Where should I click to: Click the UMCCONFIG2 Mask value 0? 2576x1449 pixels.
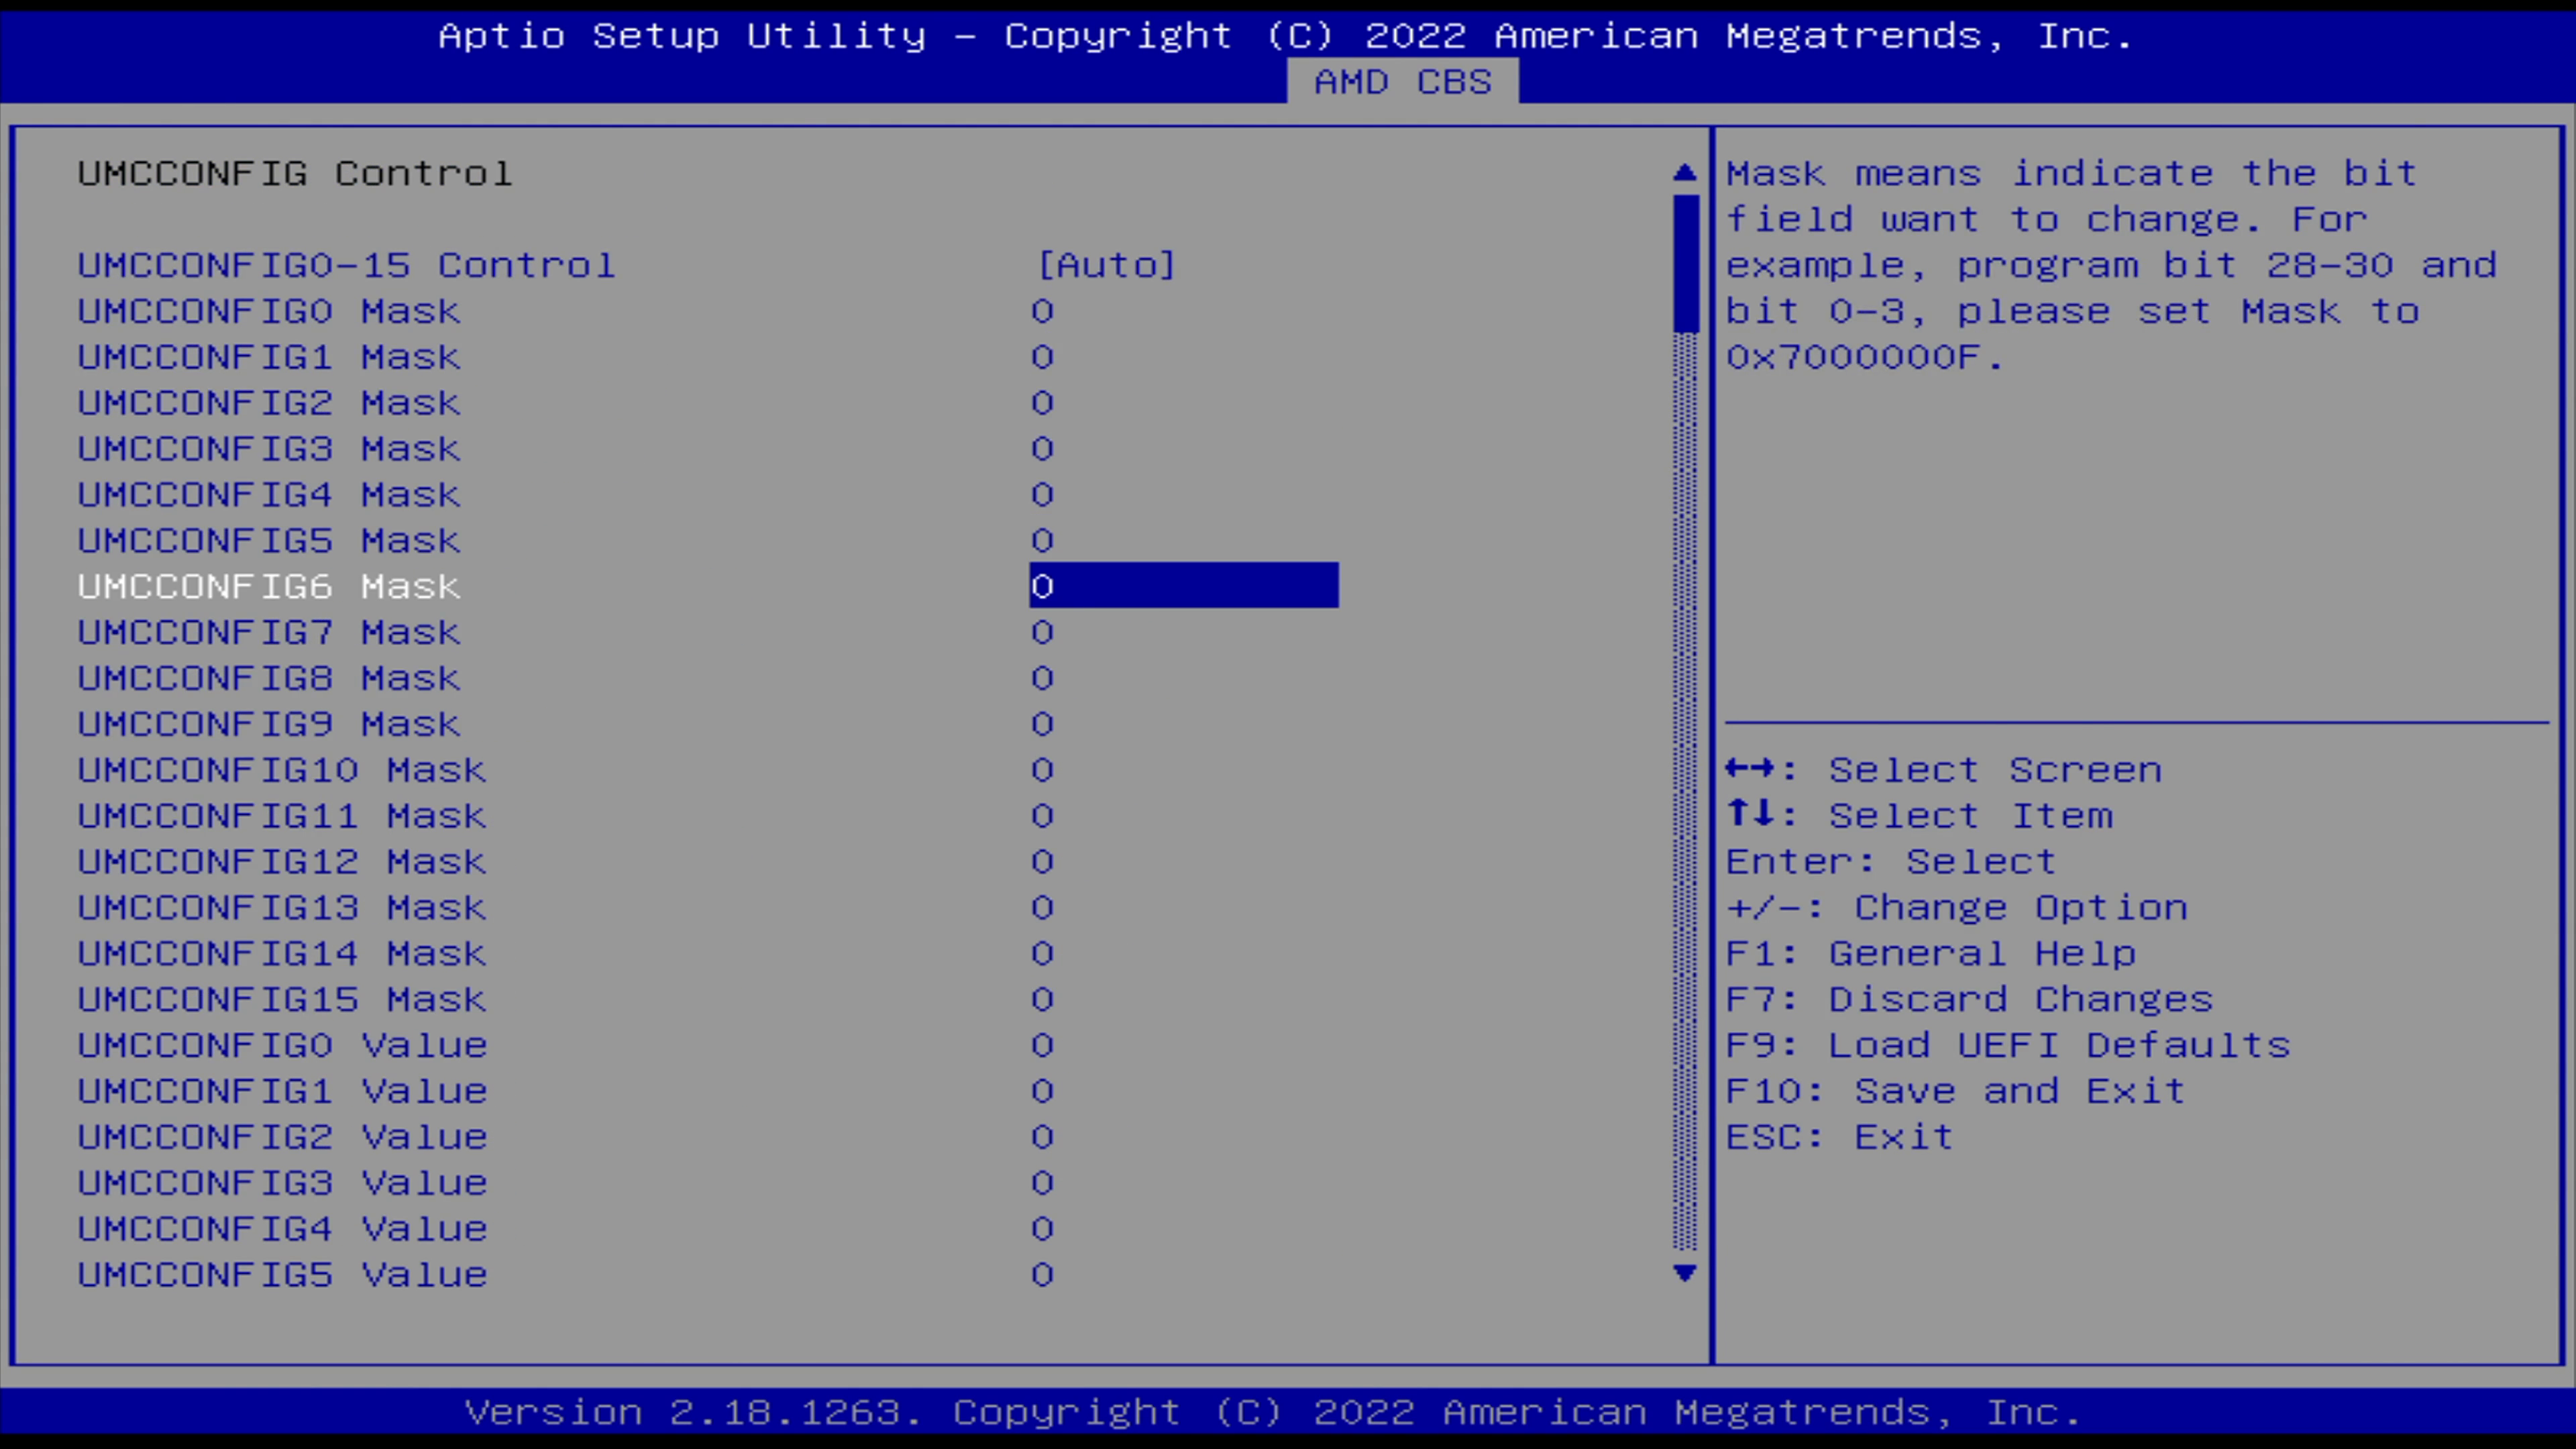(1042, 403)
